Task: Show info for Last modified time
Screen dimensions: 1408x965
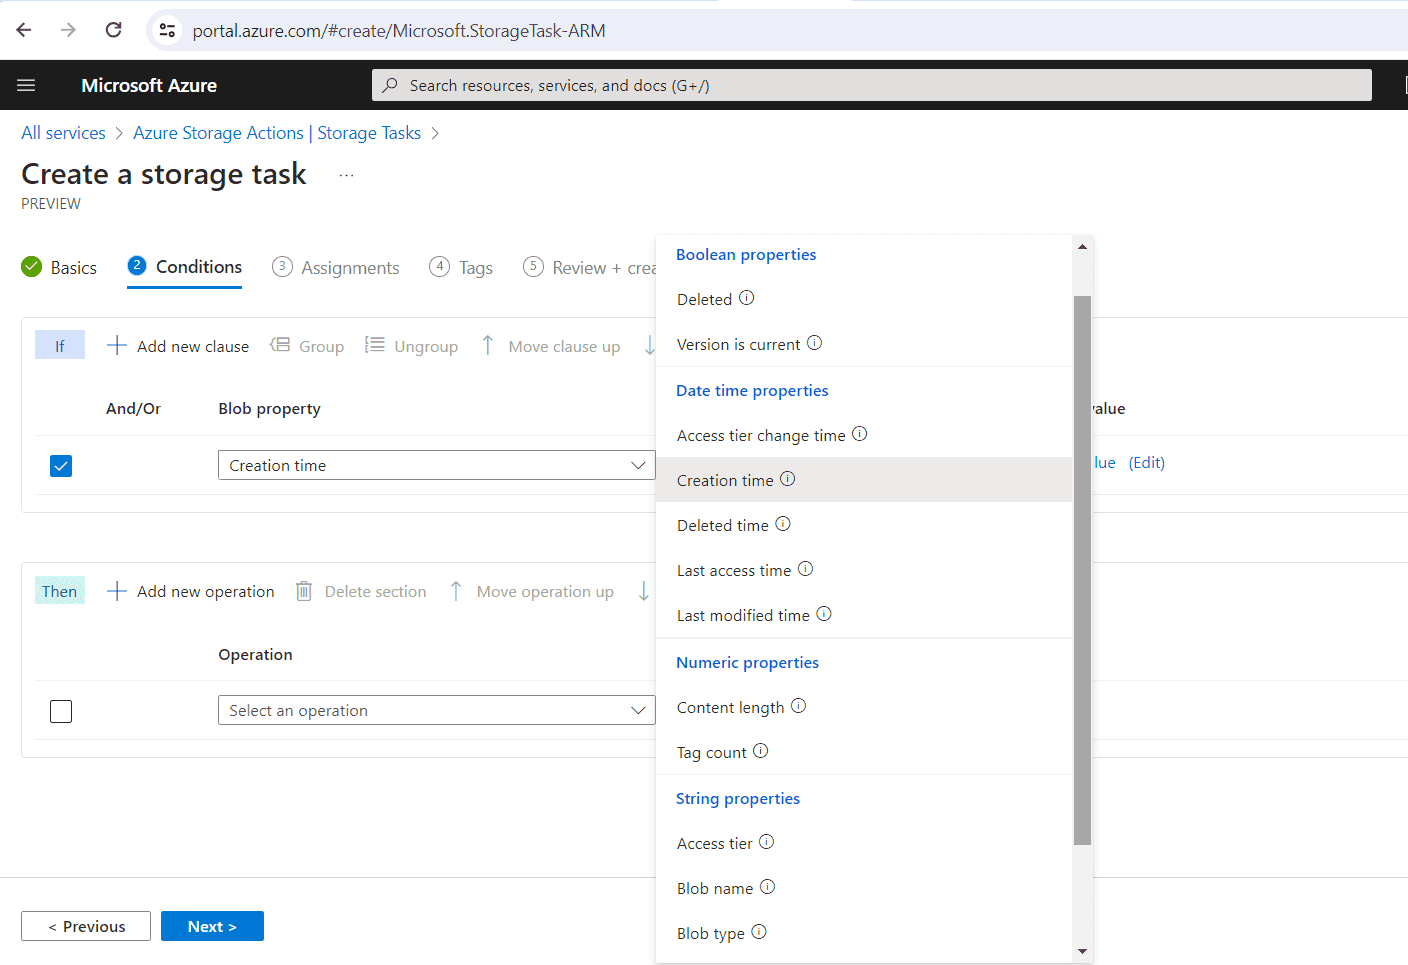Action: 824,614
